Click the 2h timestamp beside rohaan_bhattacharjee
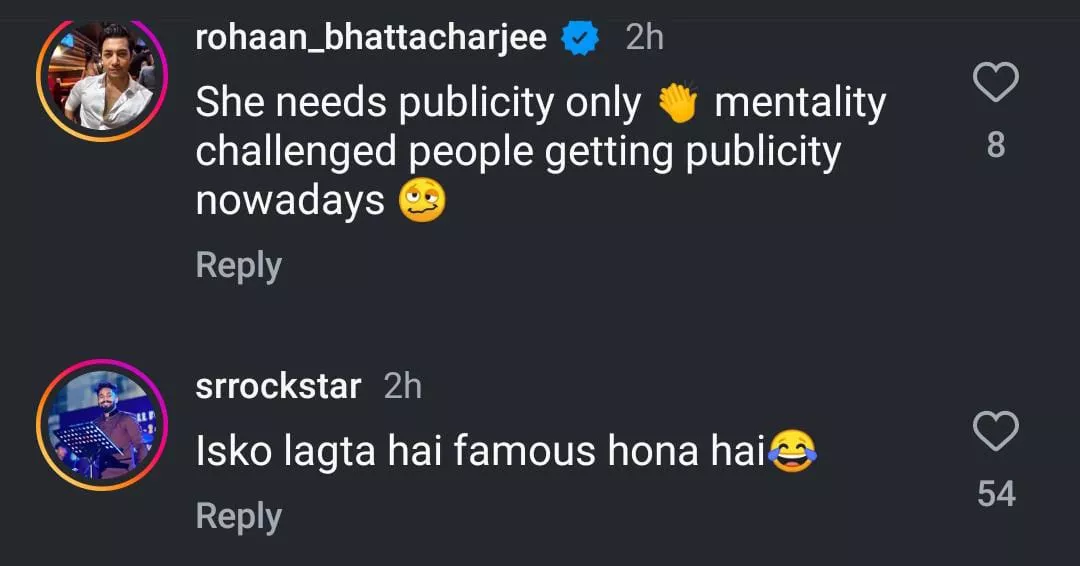Viewport: 1080px width, 566px height. tap(644, 38)
